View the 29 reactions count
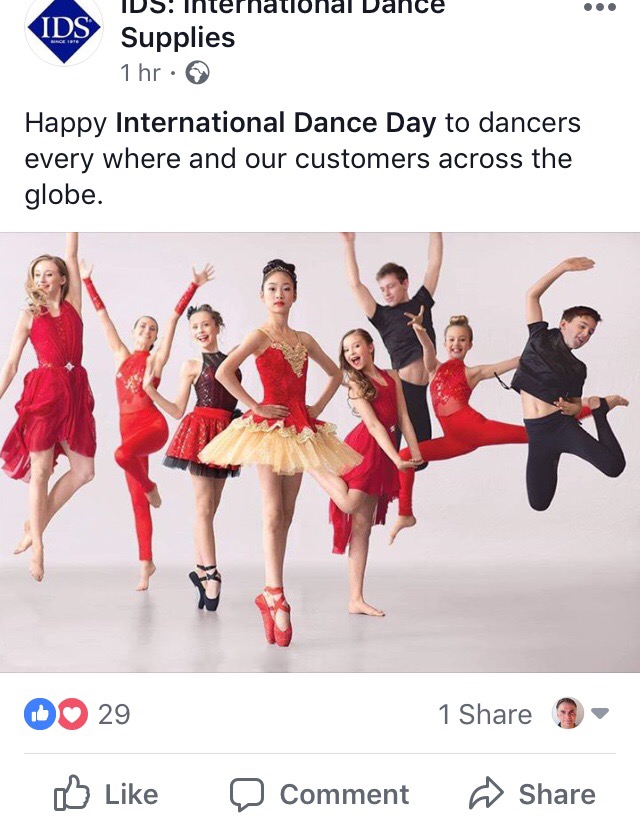The width and height of the screenshot is (640, 825). [x=114, y=715]
